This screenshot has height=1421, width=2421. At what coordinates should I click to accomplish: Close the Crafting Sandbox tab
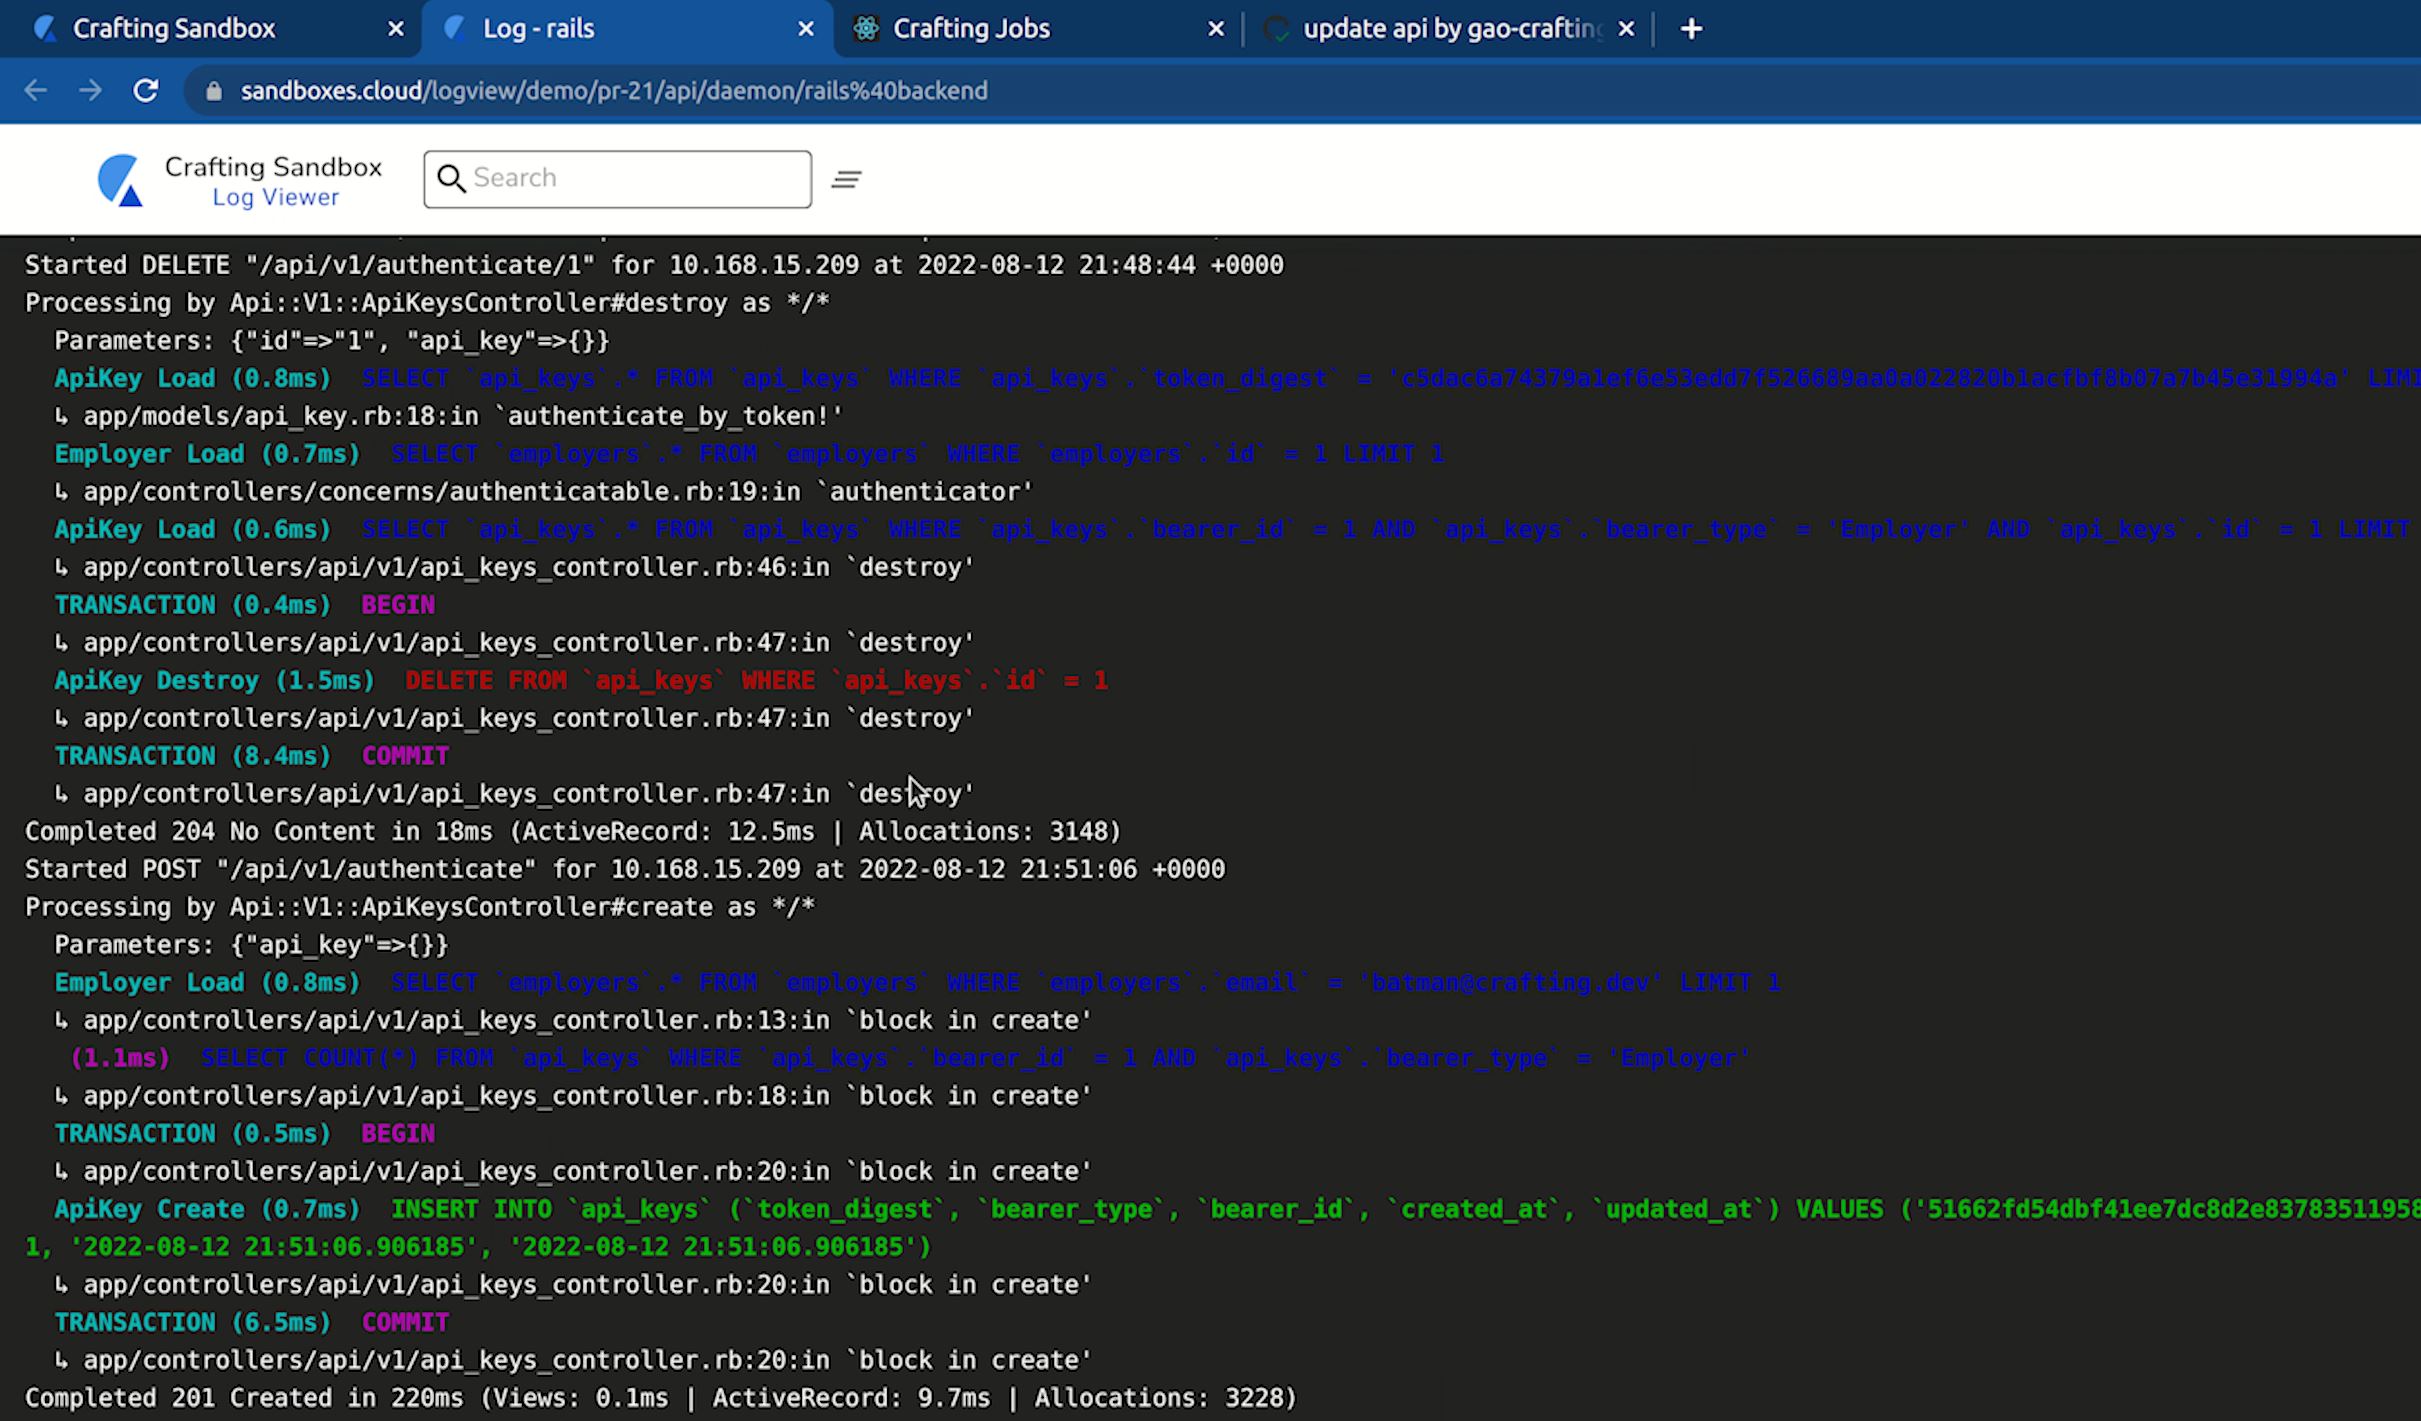coord(396,29)
